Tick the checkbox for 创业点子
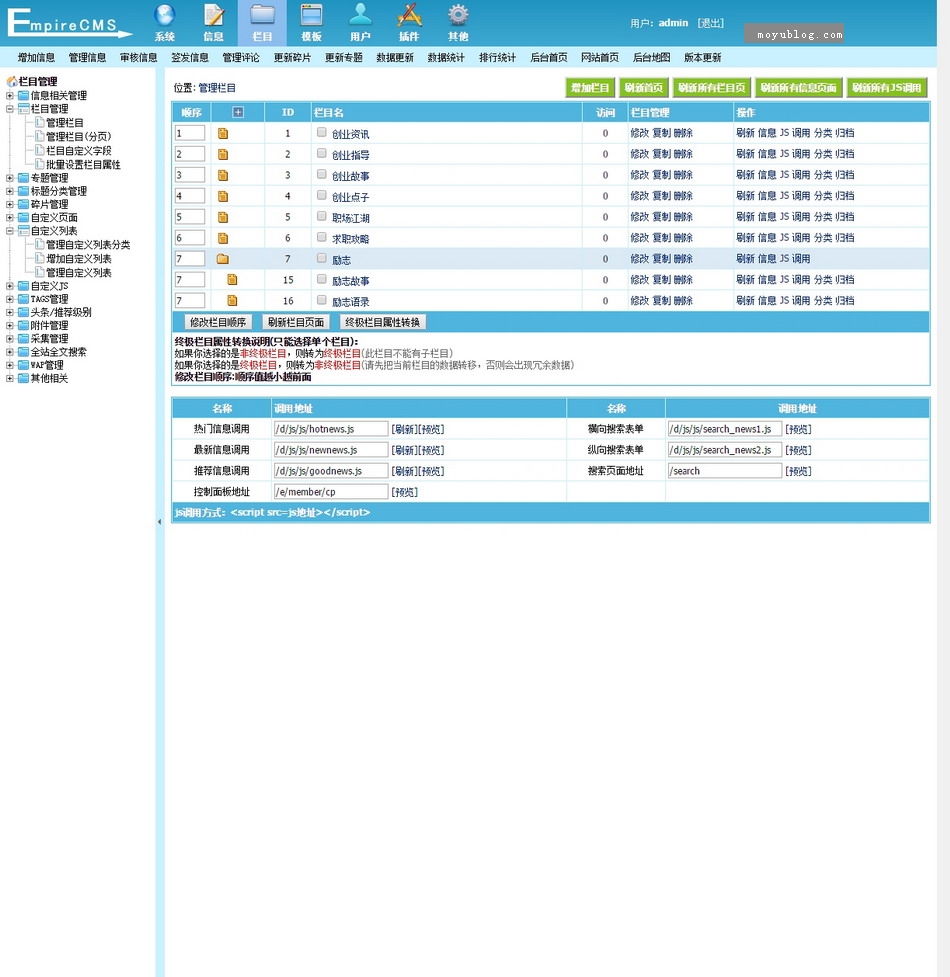The width and height of the screenshot is (950, 977). tap(321, 196)
